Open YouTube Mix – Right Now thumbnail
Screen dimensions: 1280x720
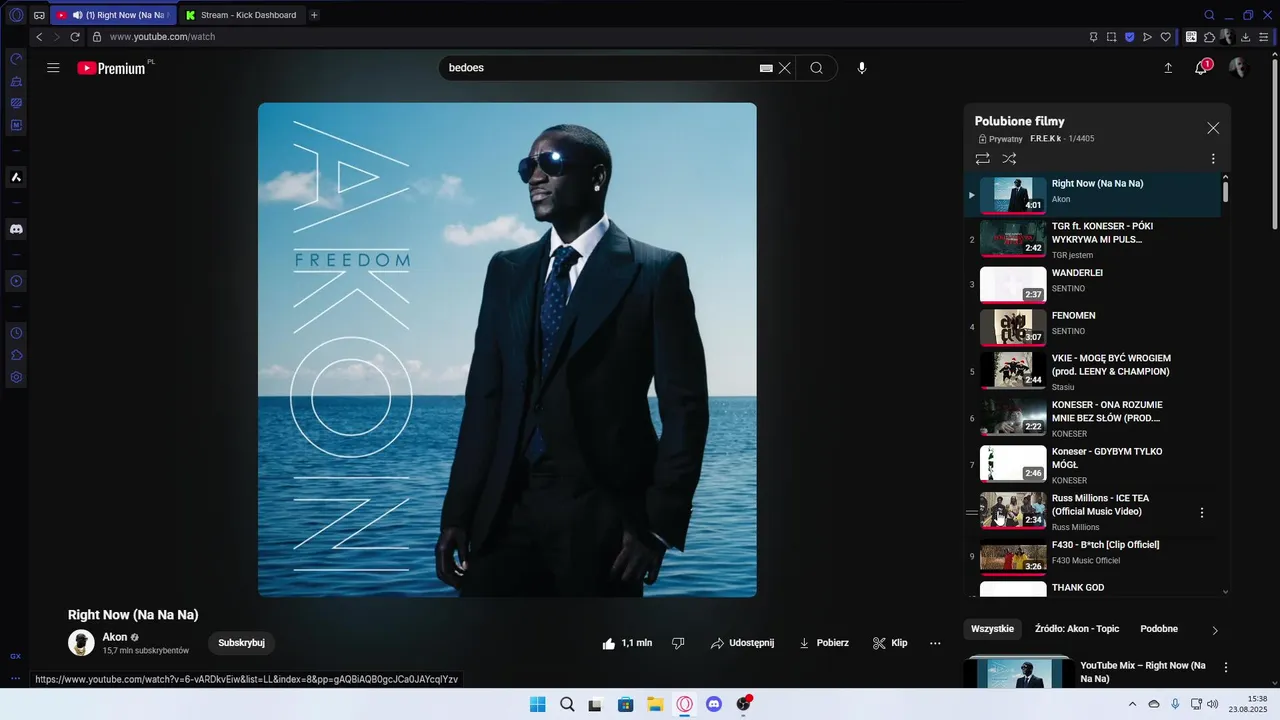tap(1018, 673)
